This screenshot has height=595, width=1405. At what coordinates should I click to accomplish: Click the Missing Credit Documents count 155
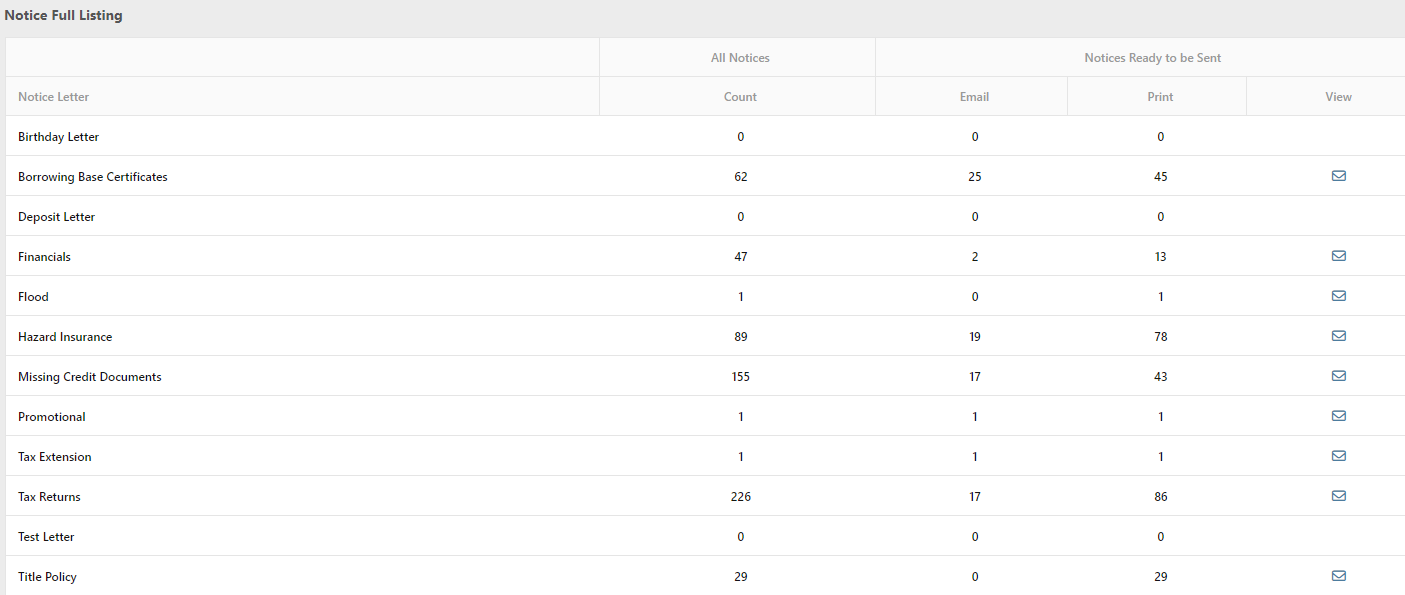(740, 377)
